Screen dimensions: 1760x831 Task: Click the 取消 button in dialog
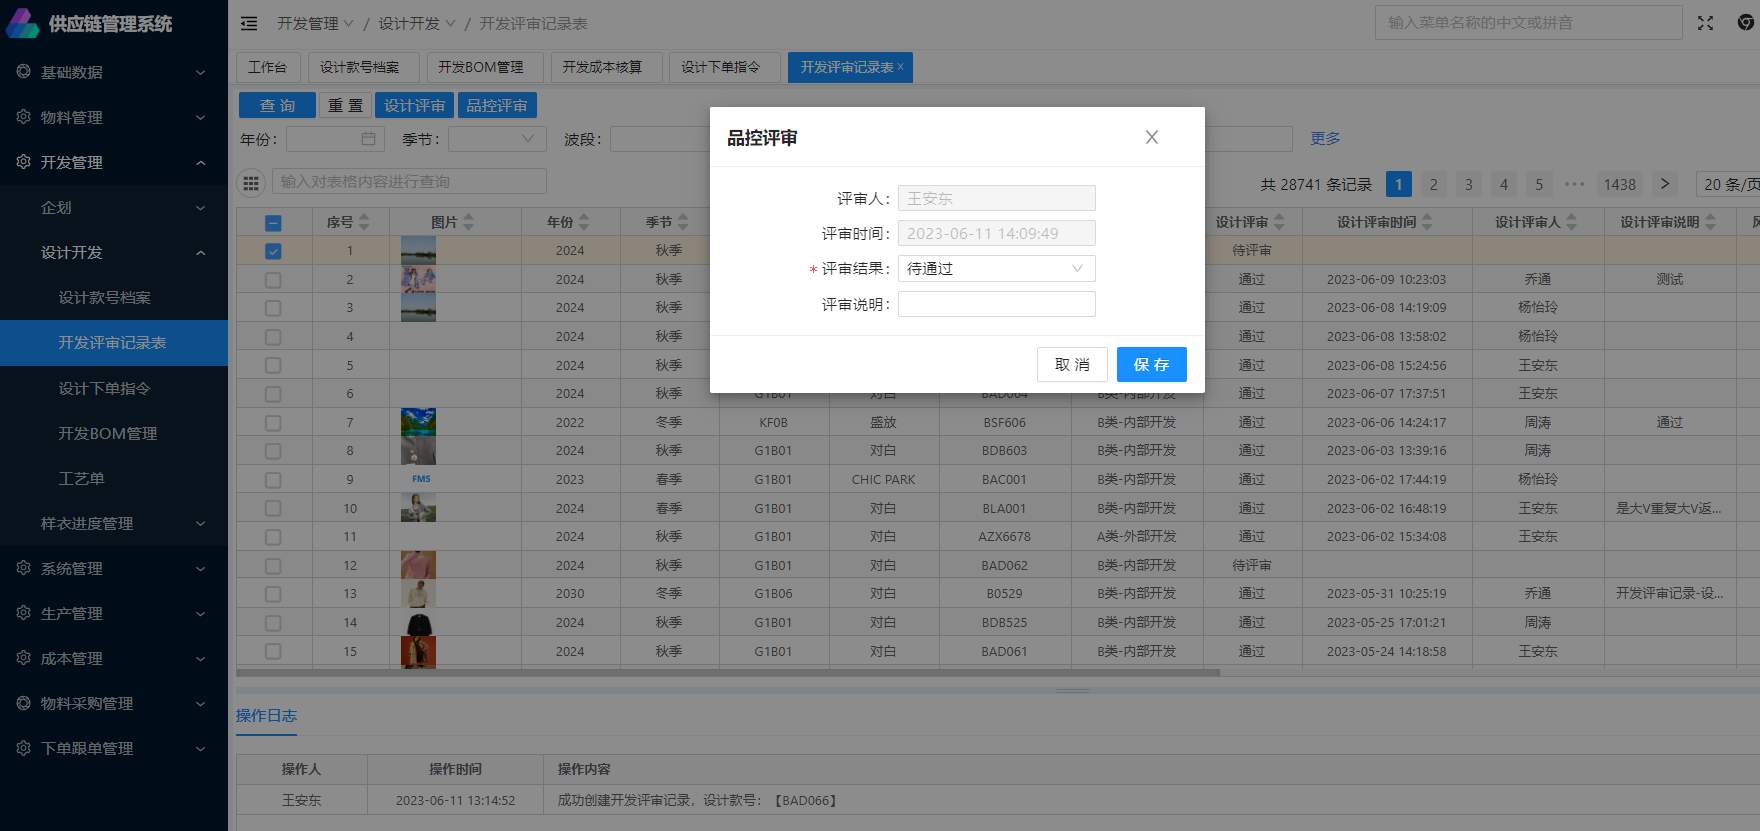1072,365
